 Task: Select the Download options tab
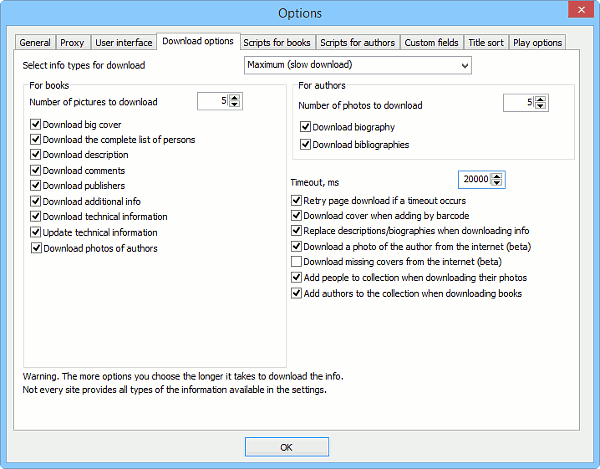[x=198, y=41]
